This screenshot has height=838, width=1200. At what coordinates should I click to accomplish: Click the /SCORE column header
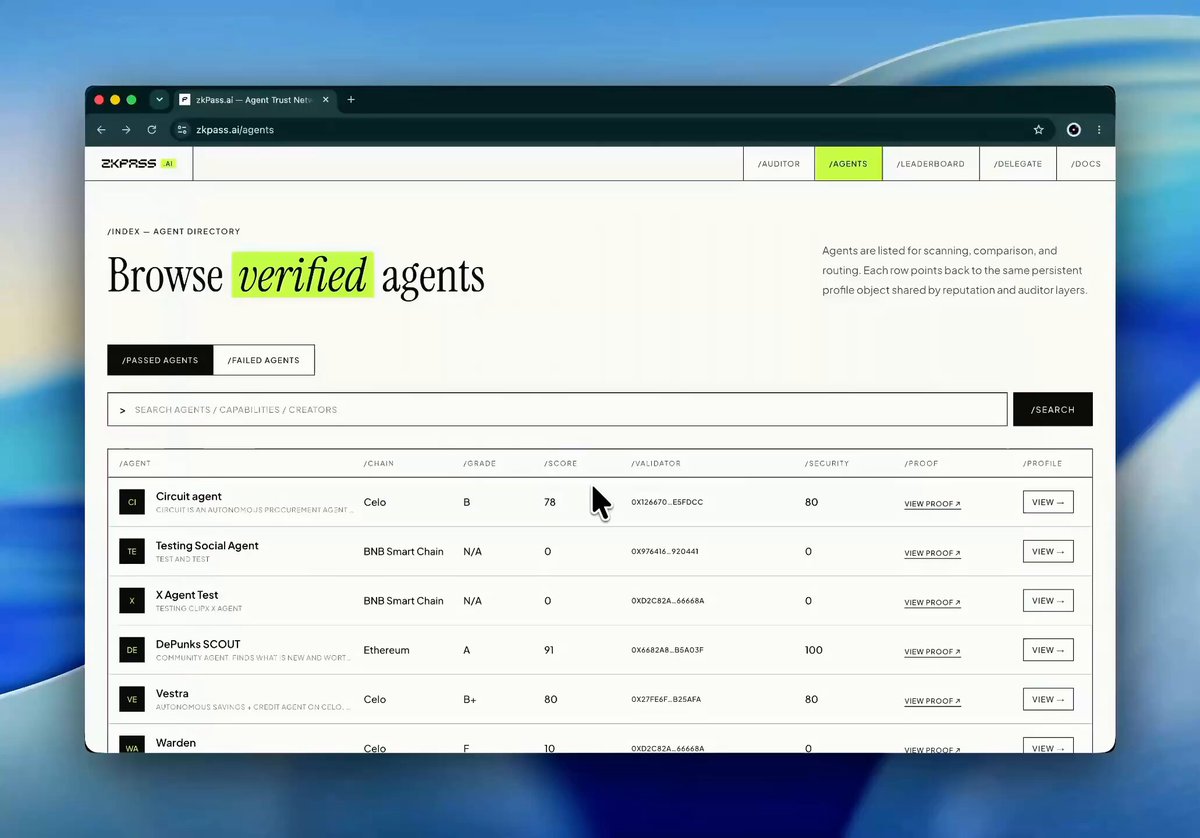tap(561, 464)
